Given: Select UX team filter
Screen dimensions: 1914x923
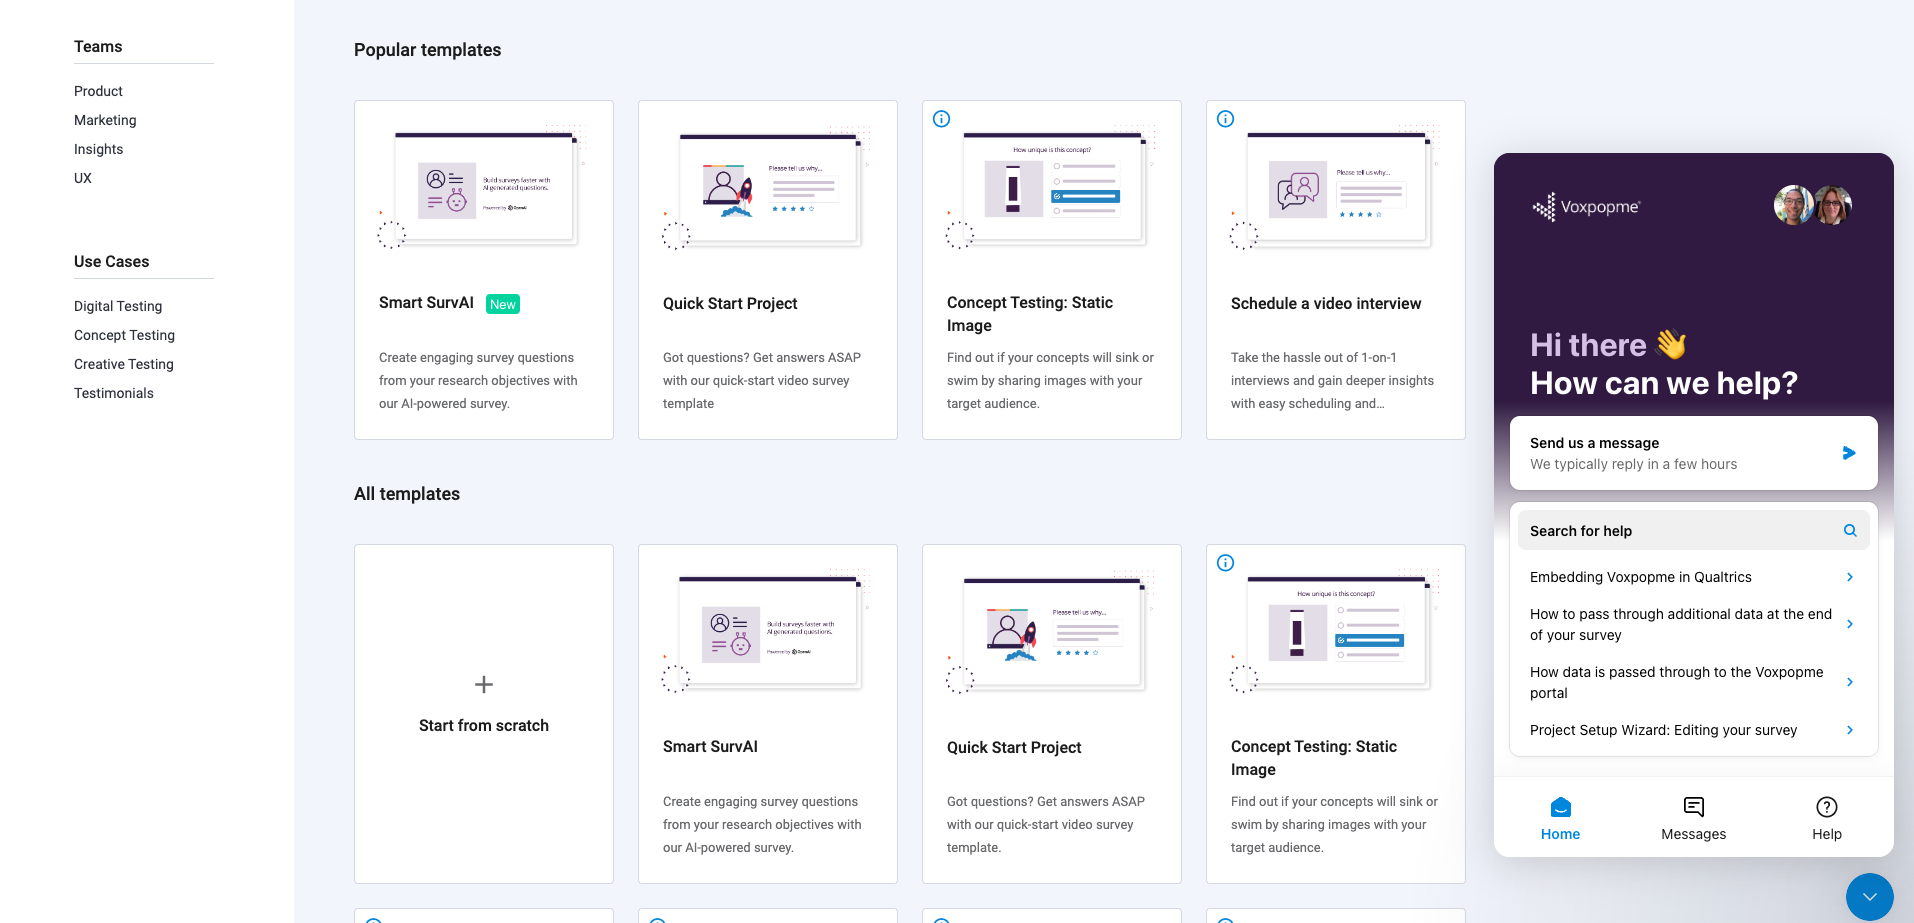Looking at the screenshot, I should coord(83,178).
